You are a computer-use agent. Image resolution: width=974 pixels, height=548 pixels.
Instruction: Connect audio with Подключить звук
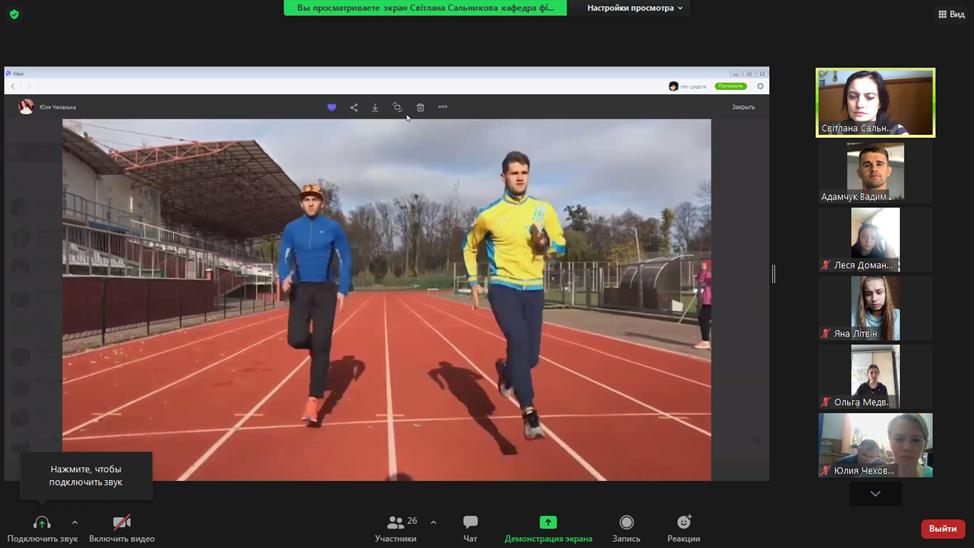tap(42, 528)
